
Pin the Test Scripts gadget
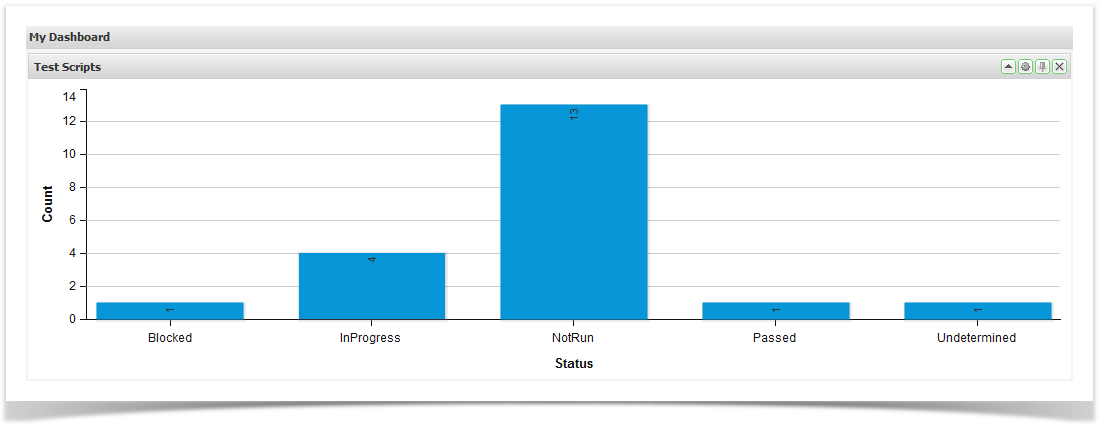(x=1042, y=67)
